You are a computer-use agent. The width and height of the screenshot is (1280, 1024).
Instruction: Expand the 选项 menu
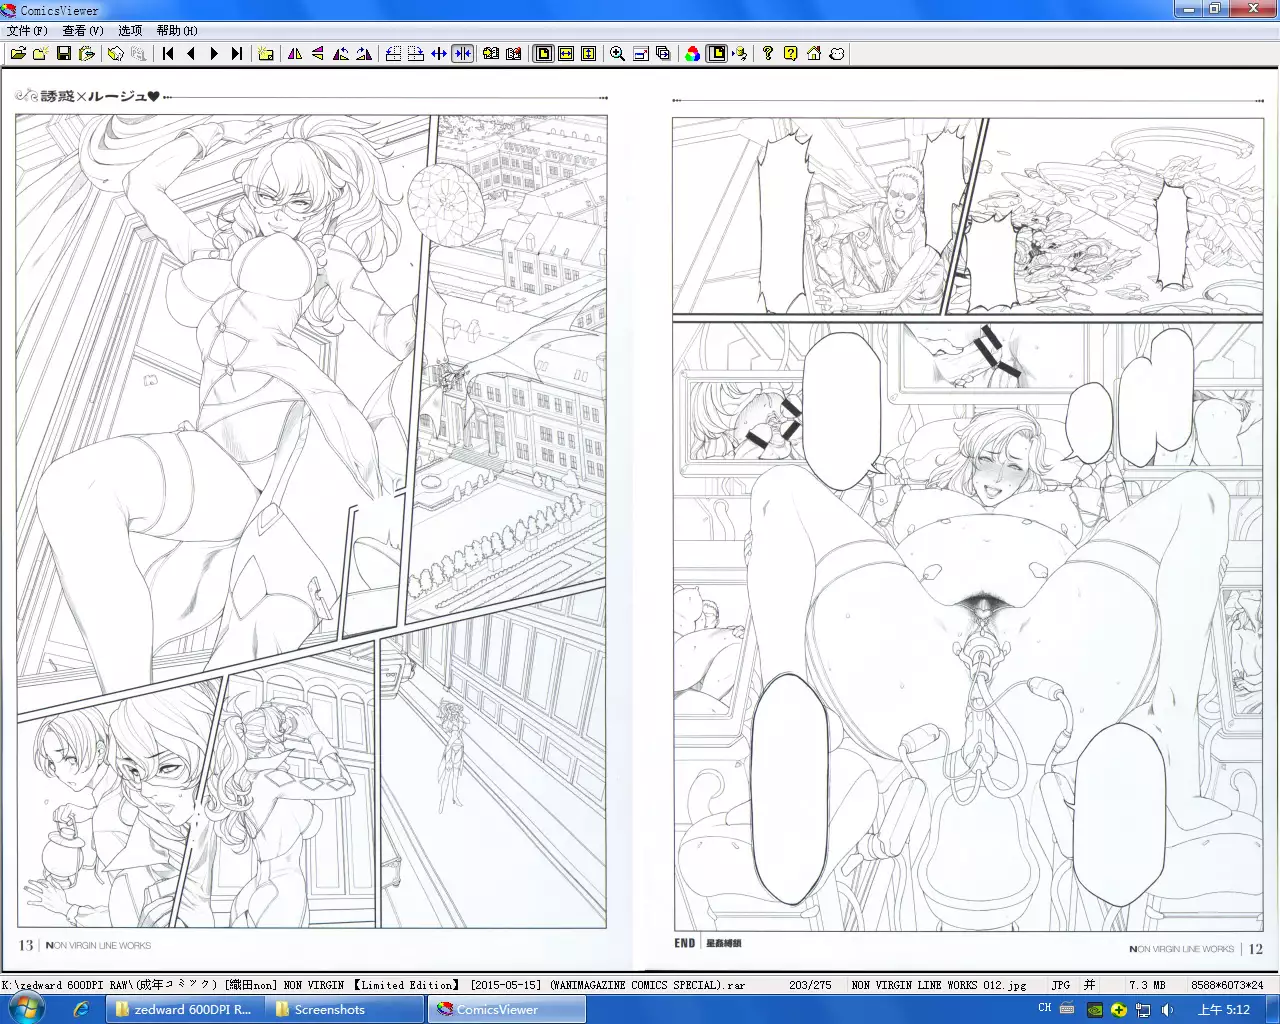click(x=130, y=31)
